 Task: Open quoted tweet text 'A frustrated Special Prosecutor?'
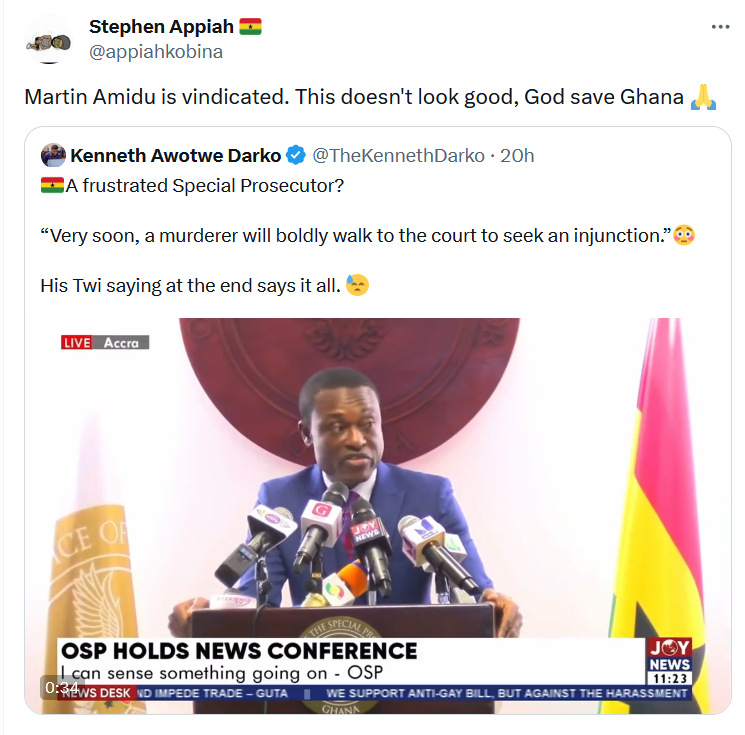point(204,186)
